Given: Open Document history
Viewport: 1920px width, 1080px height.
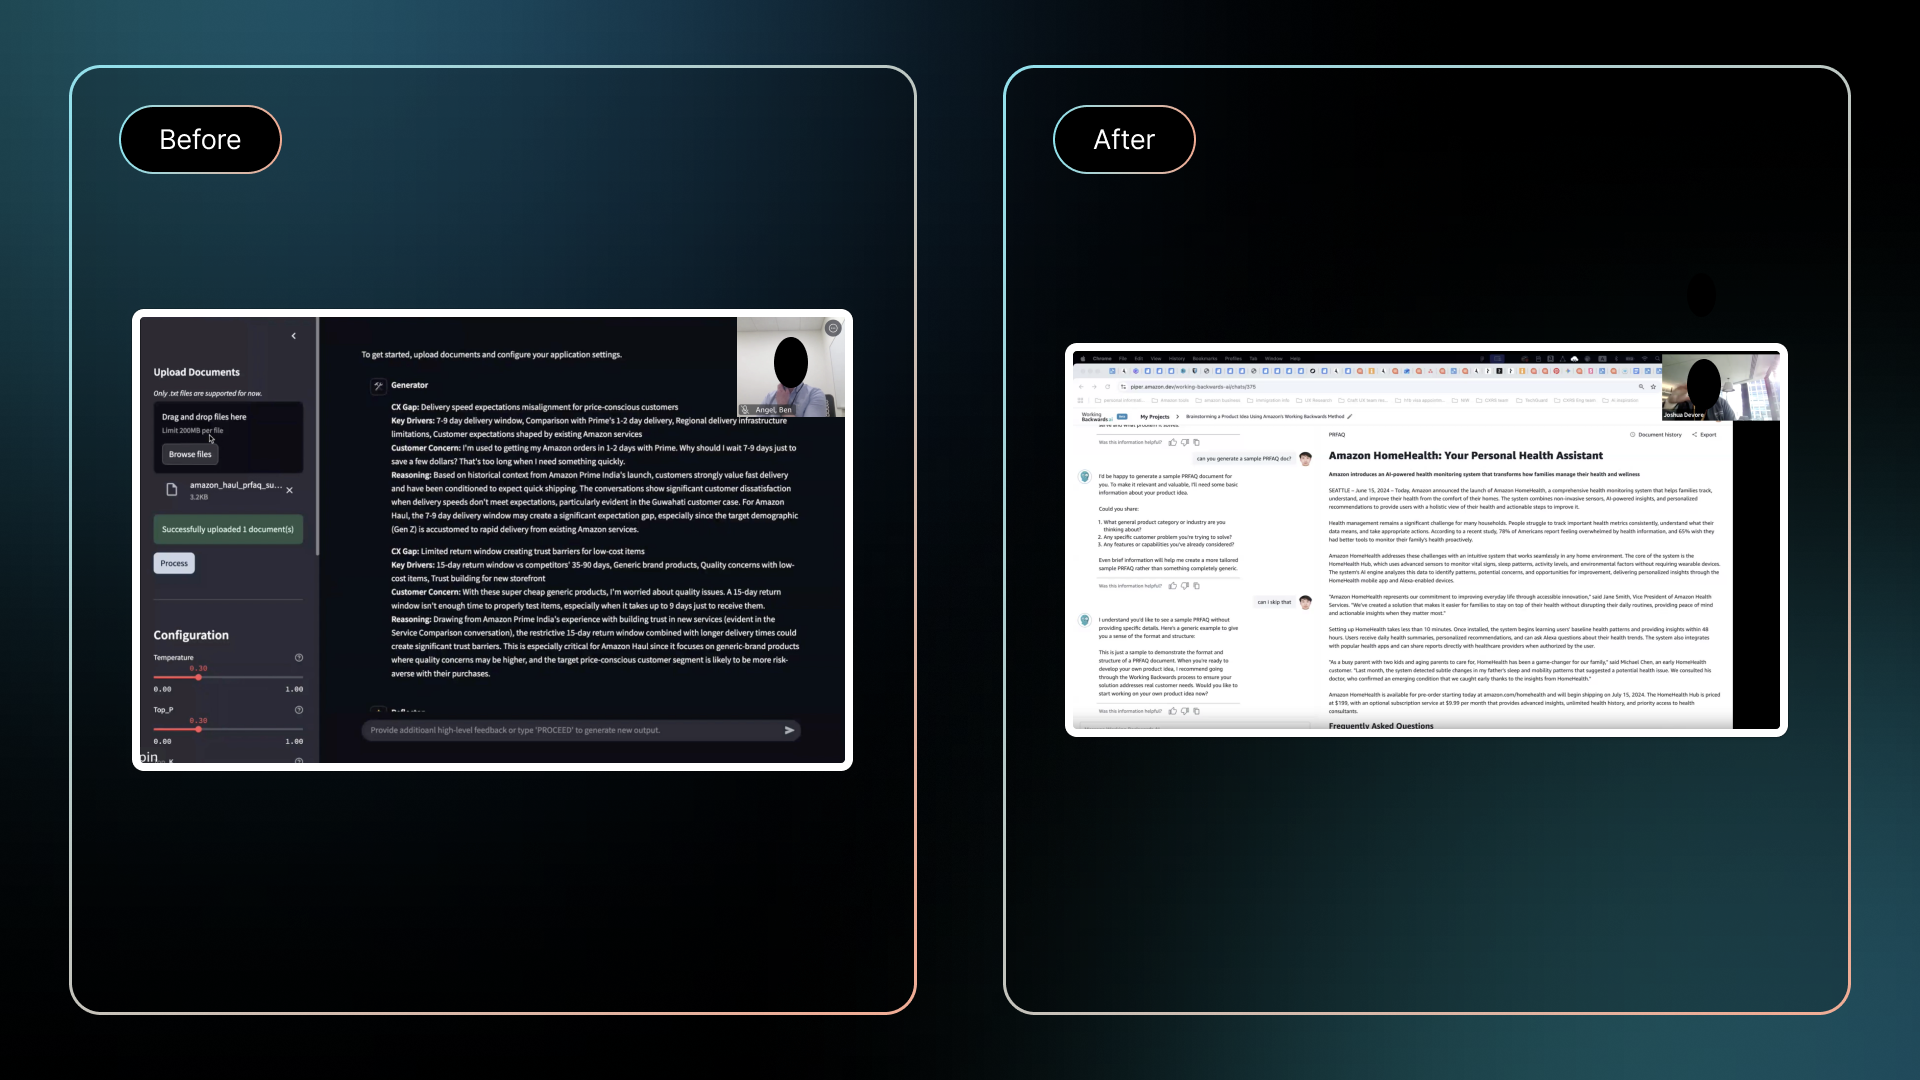Looking at the screenshot, I should 1656,435.
